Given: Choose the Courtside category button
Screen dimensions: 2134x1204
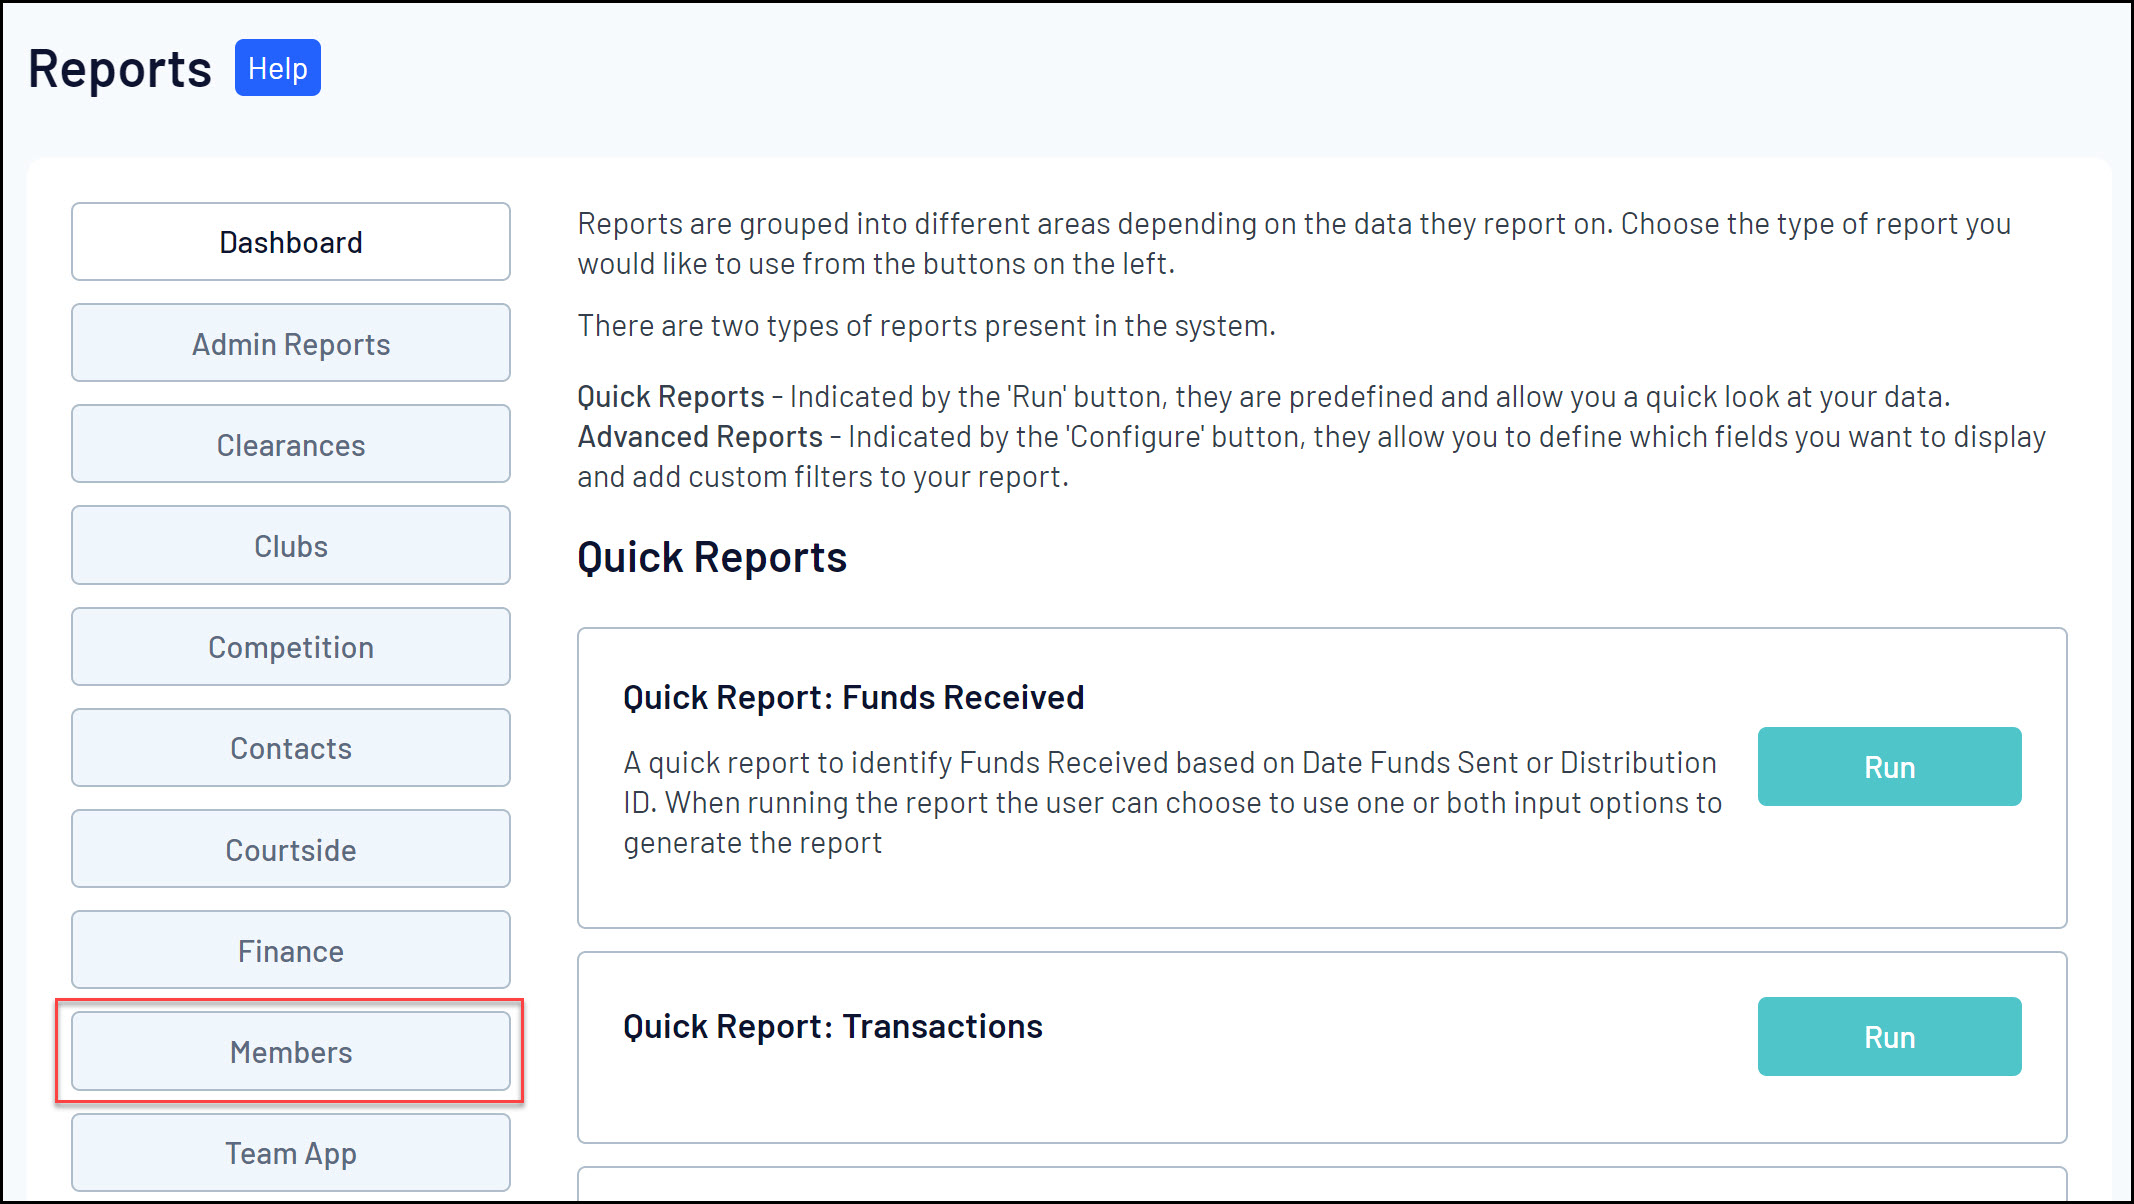Looking at the screenshot, I should click(290, 850).
